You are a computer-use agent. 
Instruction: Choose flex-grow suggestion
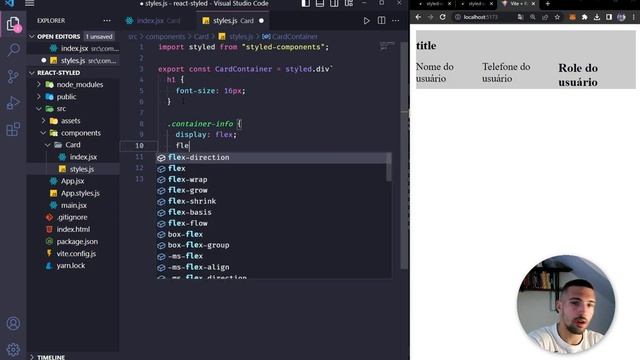271,190
